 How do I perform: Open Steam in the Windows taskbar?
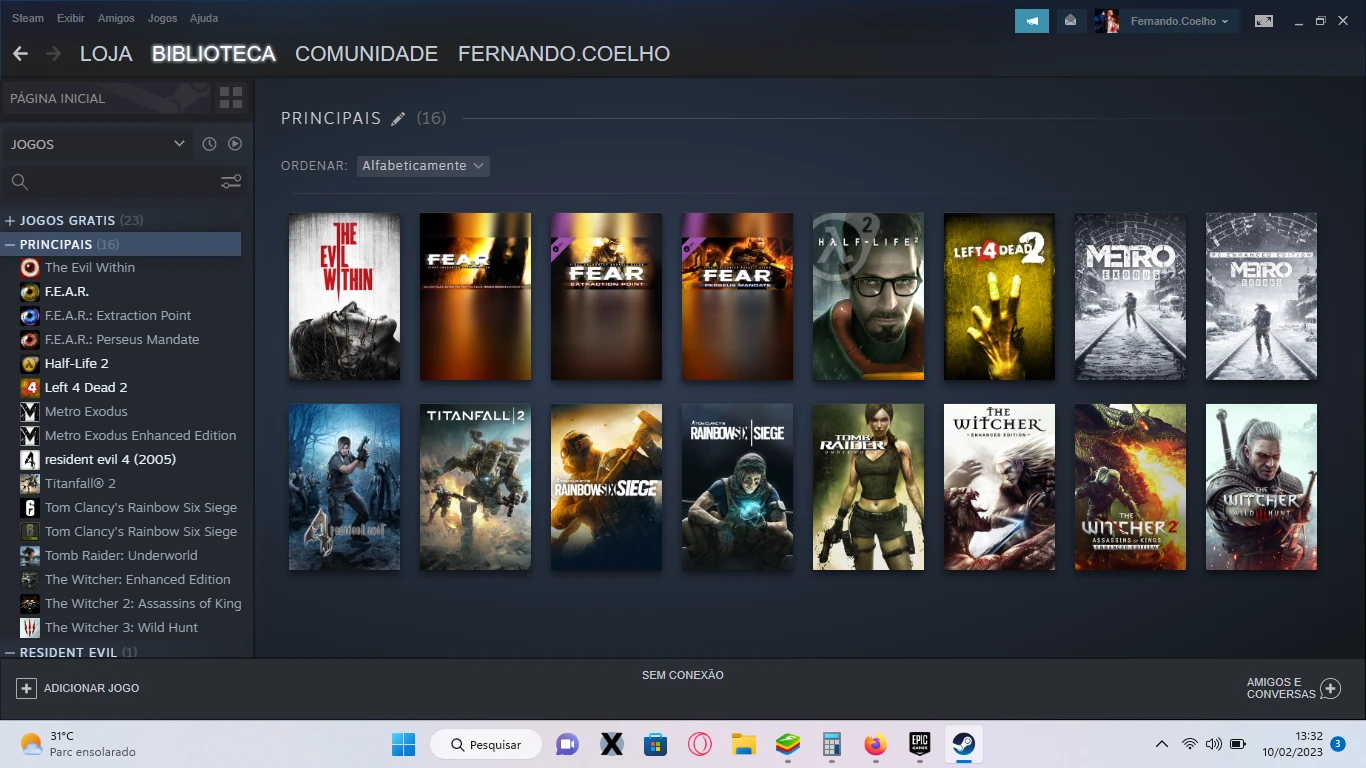click(964, 744)
